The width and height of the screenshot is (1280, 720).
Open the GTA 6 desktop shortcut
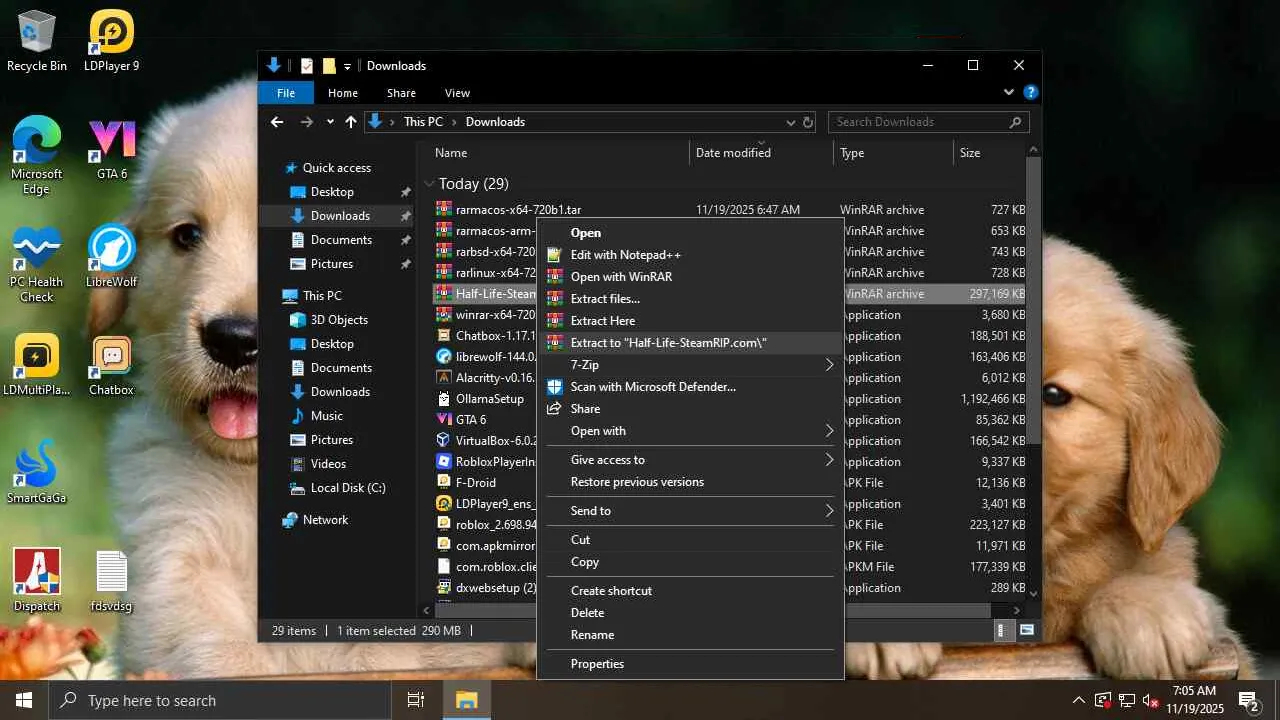click(x=112, y=148)
